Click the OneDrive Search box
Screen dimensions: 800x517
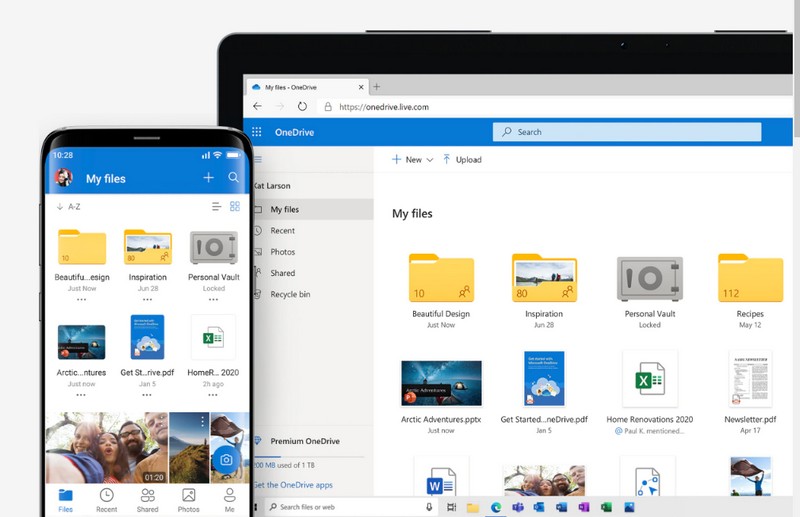(x=627, y=132)
